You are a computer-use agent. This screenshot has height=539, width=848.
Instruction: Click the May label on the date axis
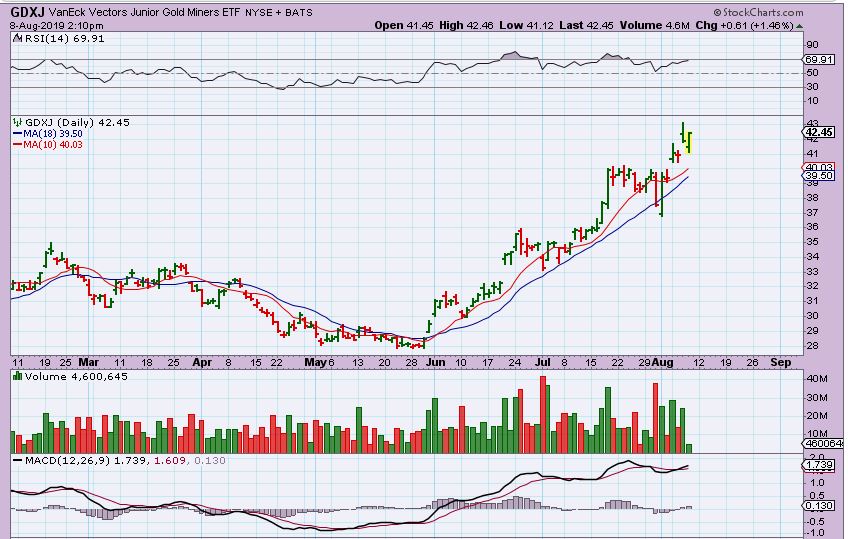pos(315,362)
